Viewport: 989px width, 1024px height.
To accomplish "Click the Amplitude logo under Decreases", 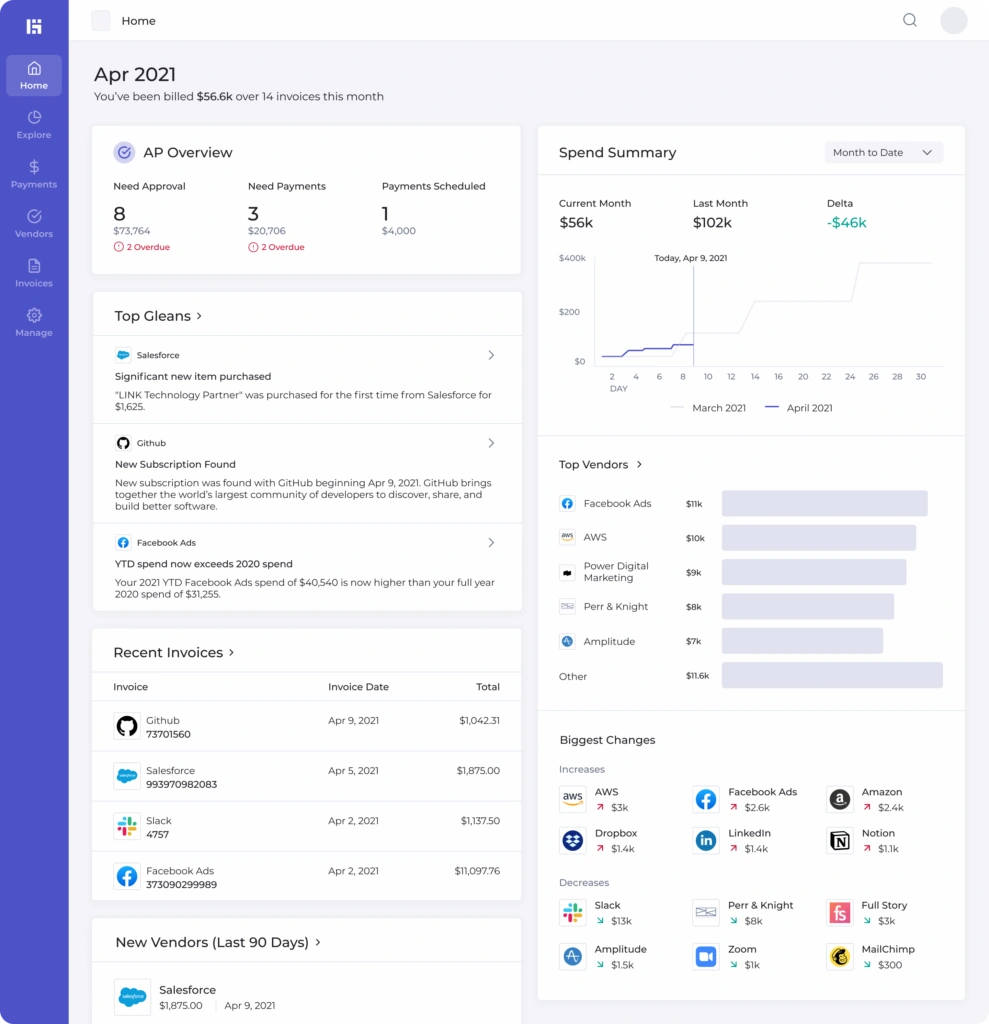I will 573,957.
